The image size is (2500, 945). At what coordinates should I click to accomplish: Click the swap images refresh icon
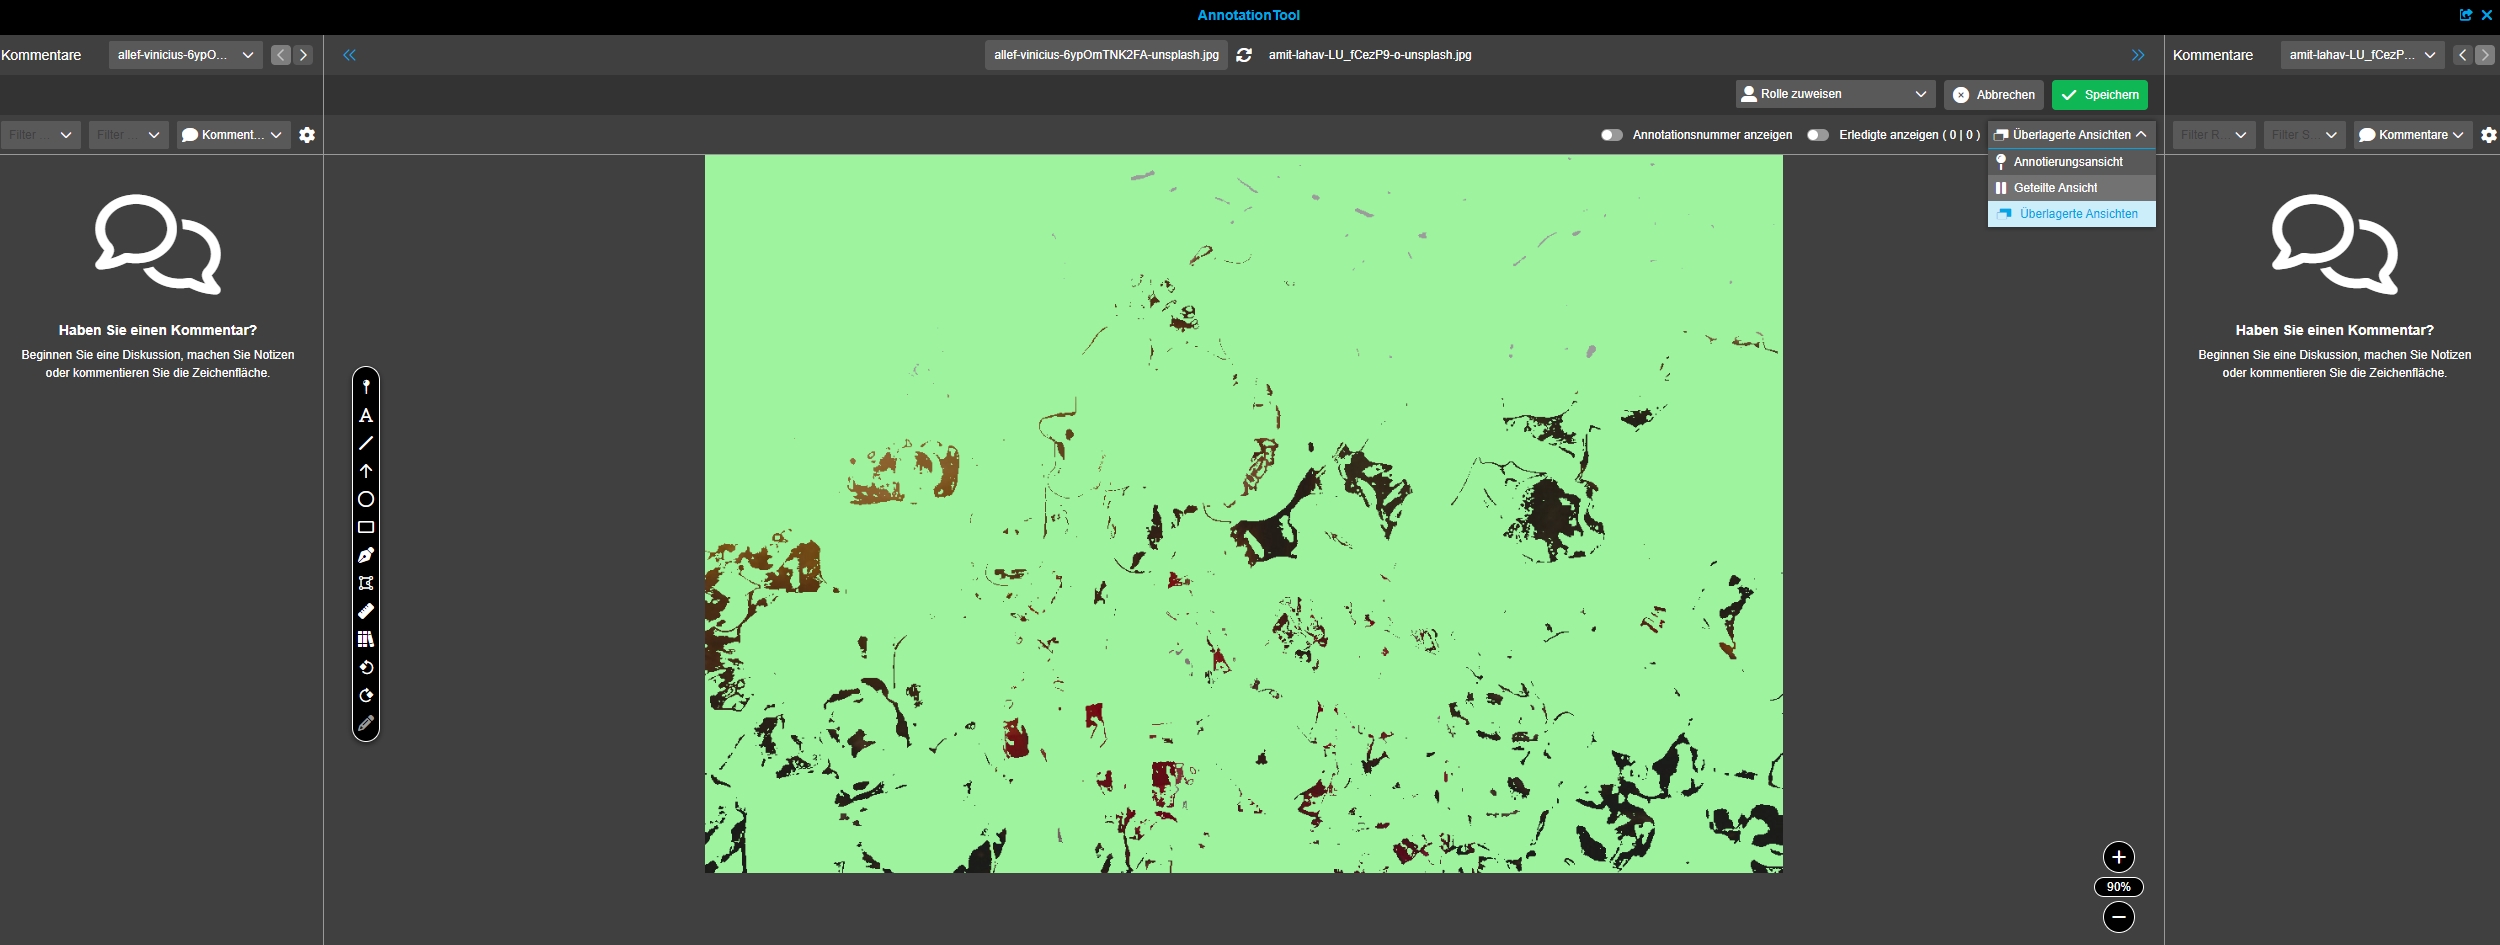pyautogui.click(x=1244, y=55)
